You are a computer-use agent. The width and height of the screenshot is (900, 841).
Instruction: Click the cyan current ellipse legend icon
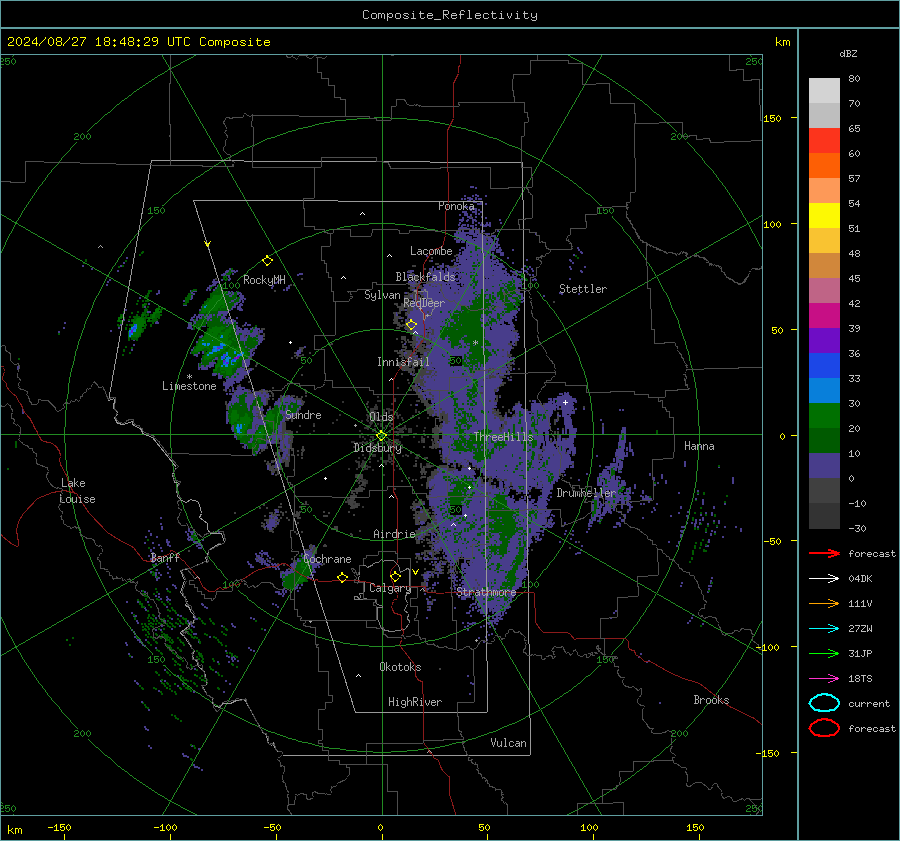[824, 703]
